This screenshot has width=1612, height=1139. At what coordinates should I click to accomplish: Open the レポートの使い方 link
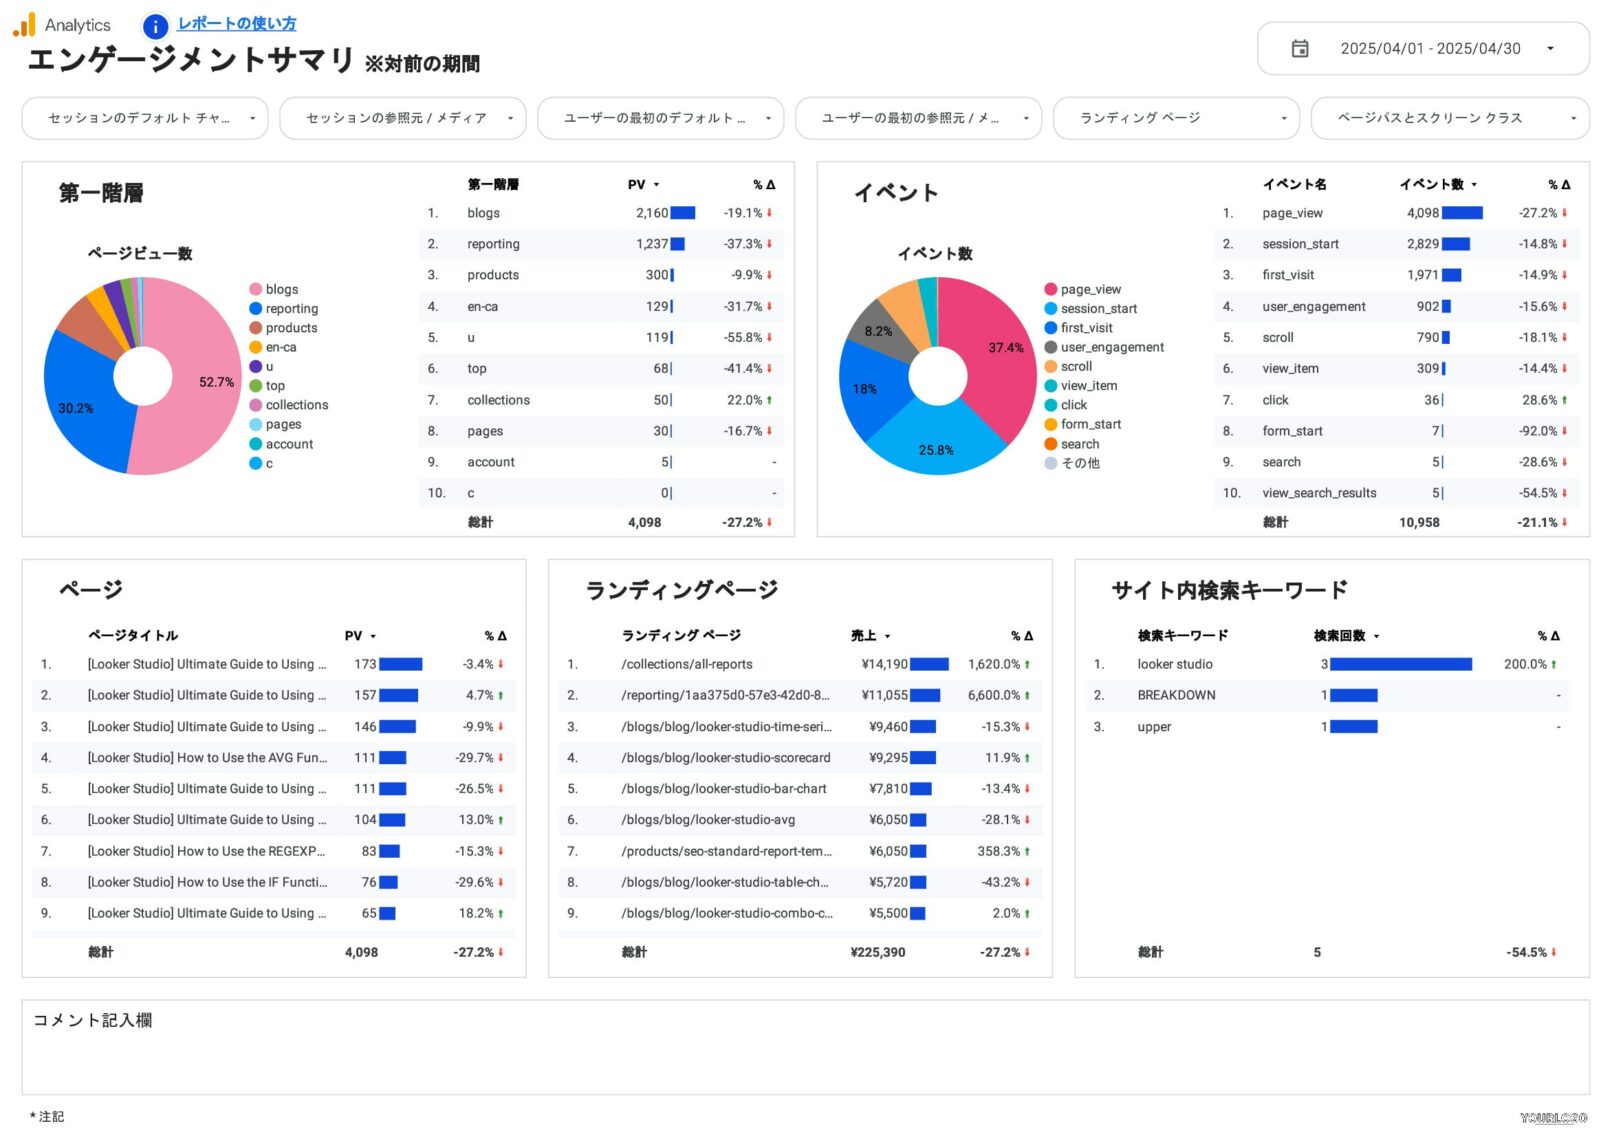pos(236,24)
